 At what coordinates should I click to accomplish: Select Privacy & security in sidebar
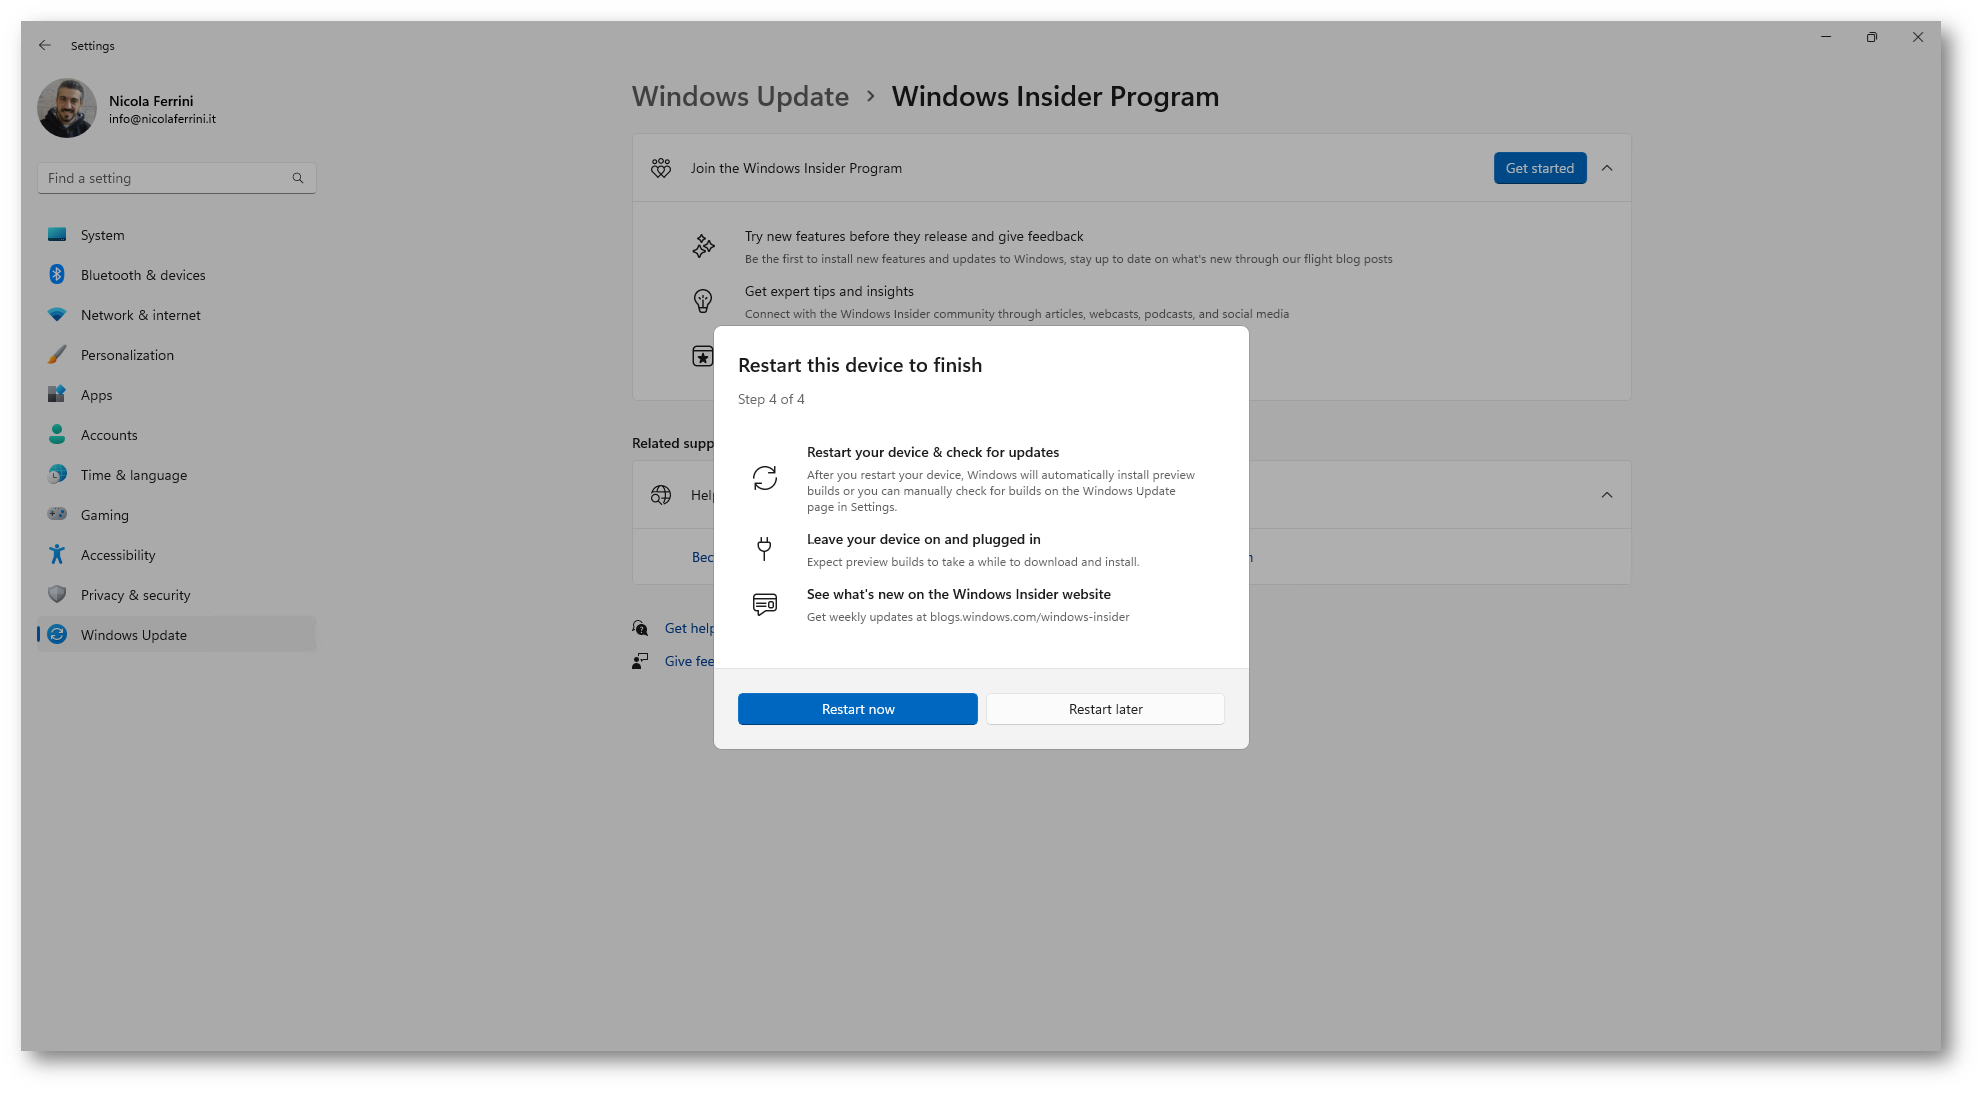coord(177,595)
